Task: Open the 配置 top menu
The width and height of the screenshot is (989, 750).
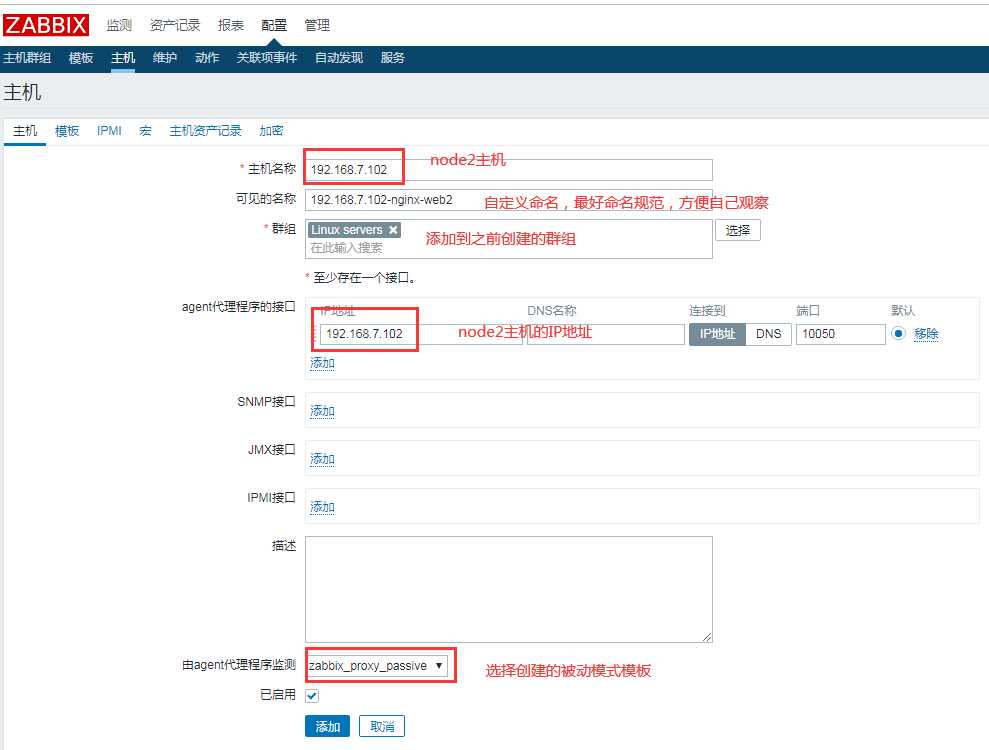Action: [274, 25]
